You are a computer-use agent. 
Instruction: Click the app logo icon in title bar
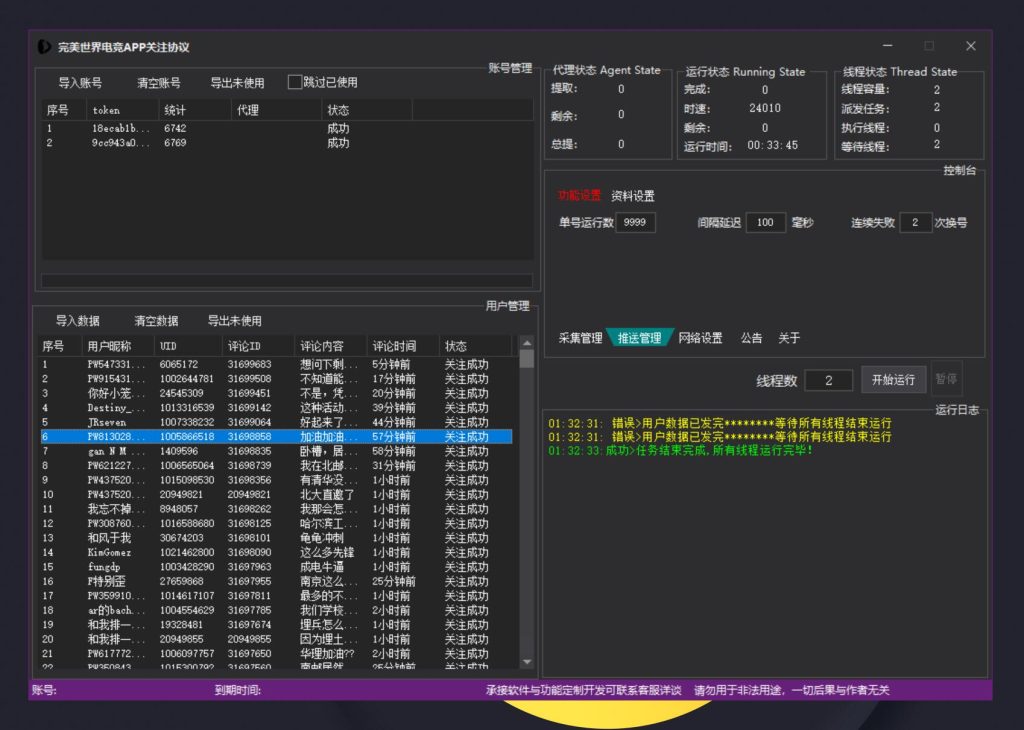point(44,47)
